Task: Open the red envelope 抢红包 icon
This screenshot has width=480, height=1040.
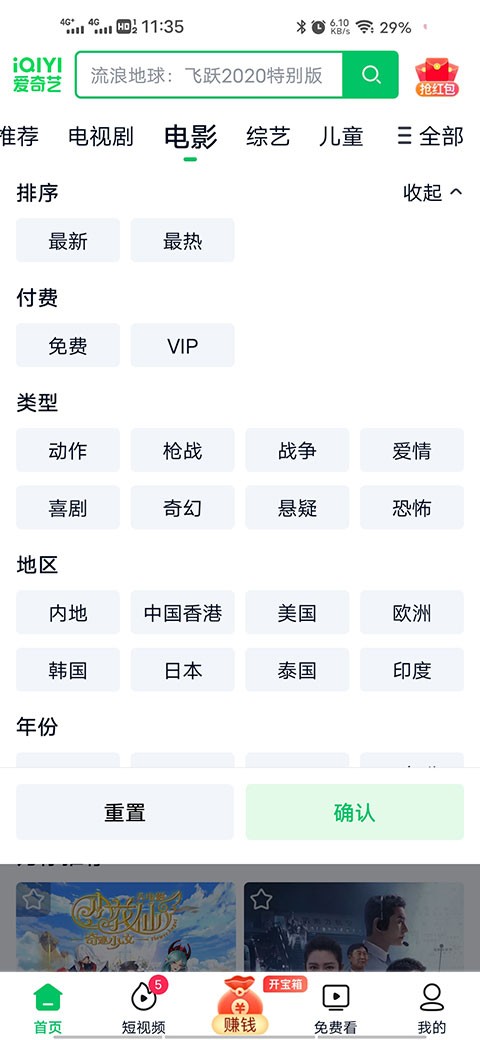Action: [x=437, y=77]
